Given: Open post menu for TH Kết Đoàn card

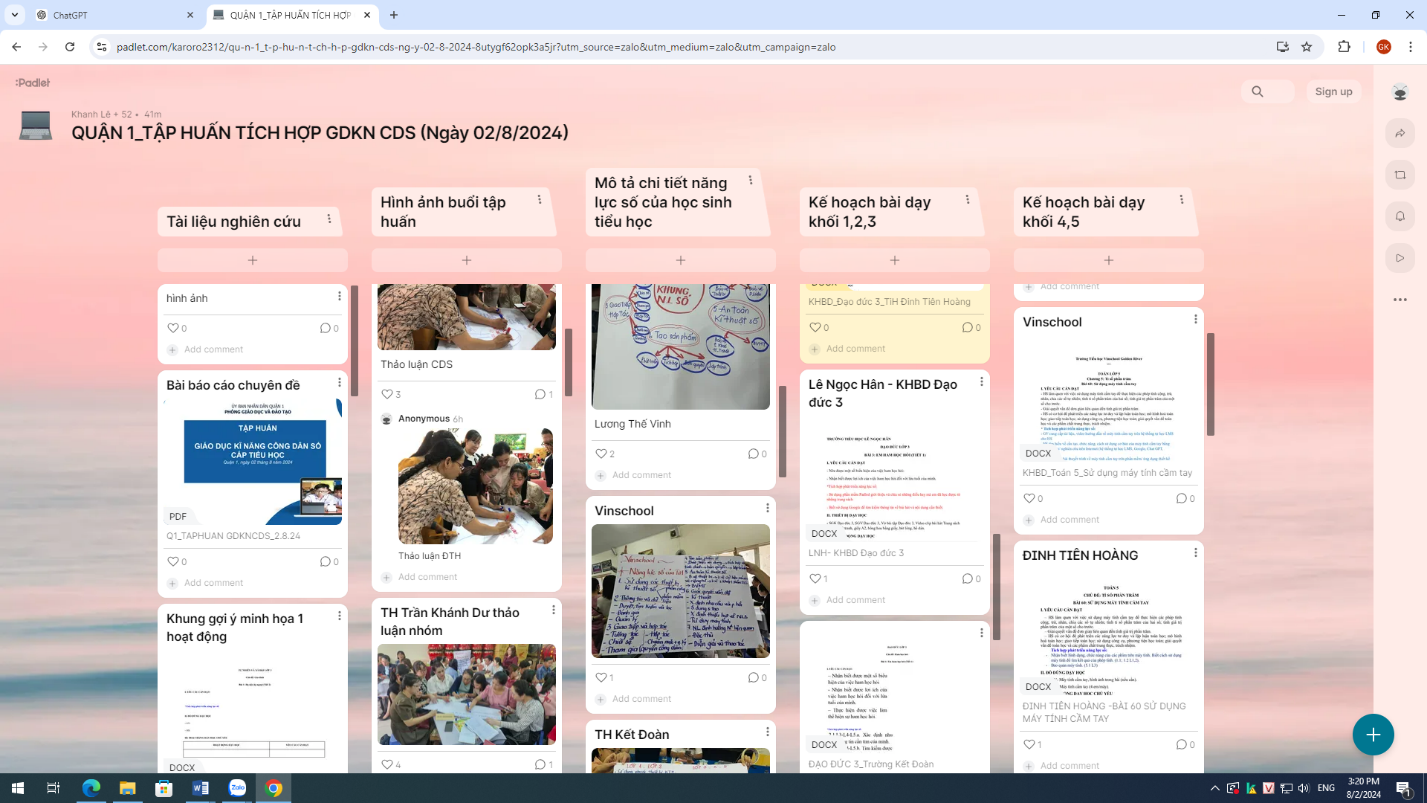Looking at the screenshot, I should click(x=767, y=732).
